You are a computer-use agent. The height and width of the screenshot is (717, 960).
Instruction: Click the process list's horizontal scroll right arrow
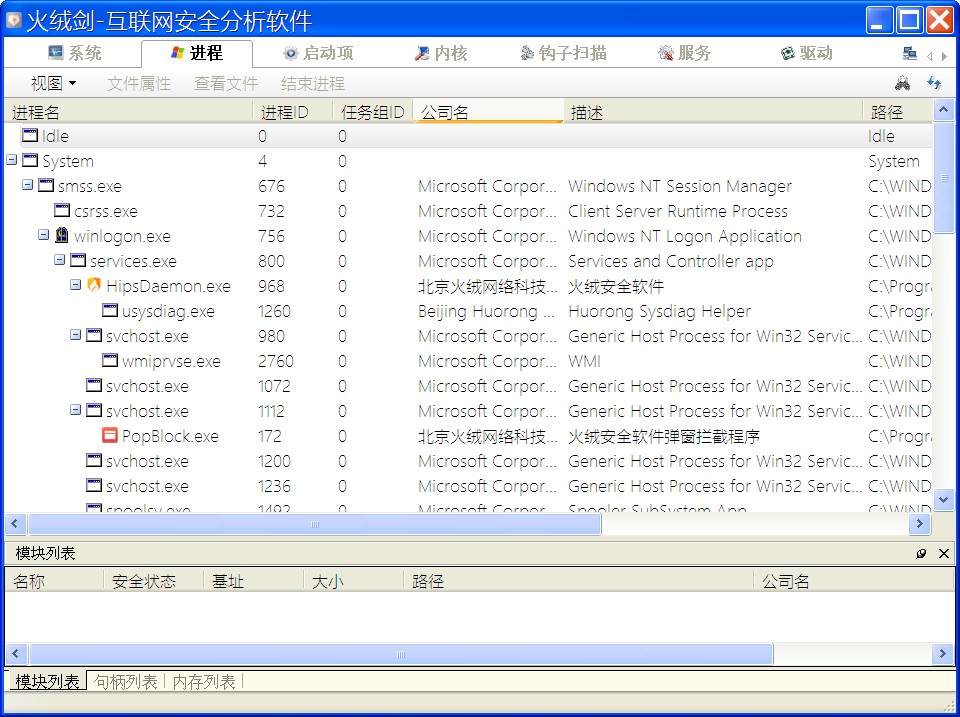click(x=920, y=524)
